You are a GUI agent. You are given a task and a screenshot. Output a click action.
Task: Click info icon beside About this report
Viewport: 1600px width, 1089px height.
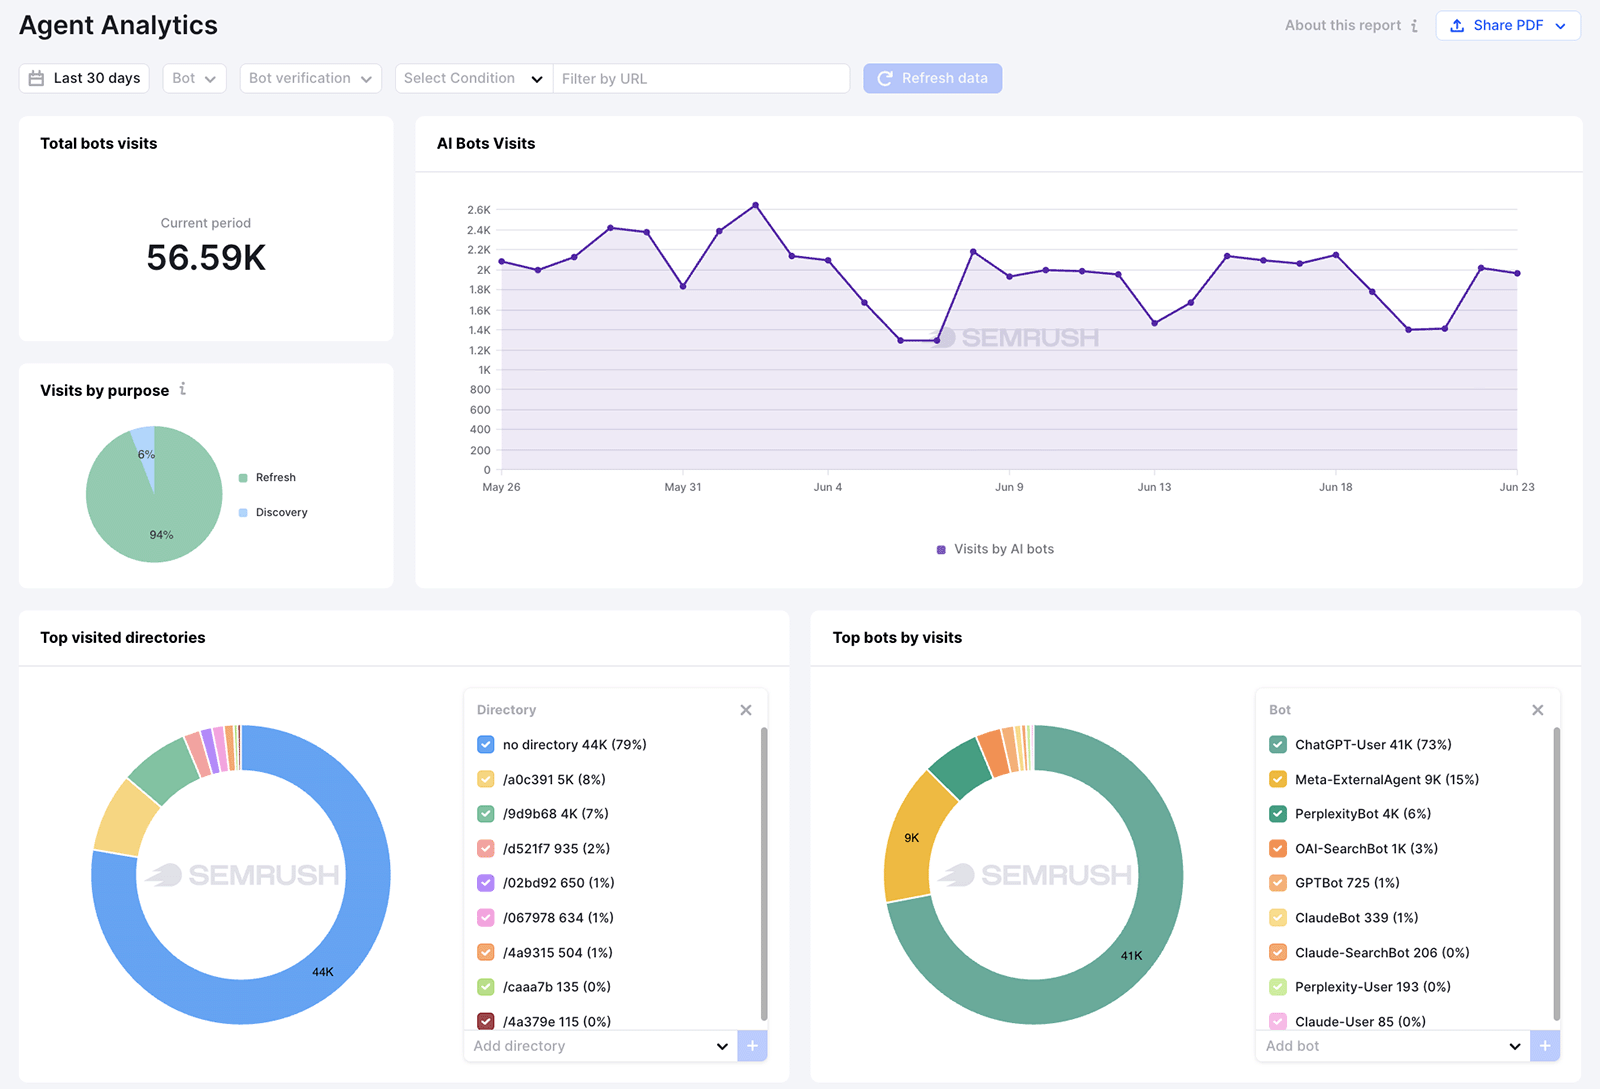[x=1414, y=26]
